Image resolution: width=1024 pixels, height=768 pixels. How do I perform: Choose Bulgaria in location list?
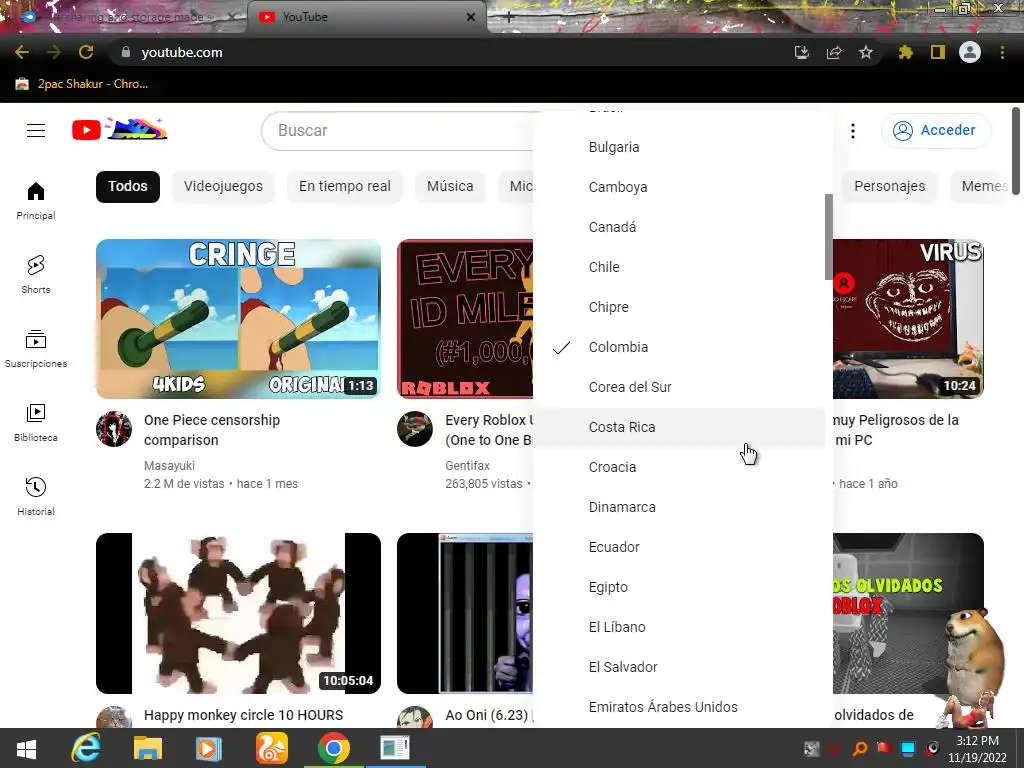[x=679, y=147]
